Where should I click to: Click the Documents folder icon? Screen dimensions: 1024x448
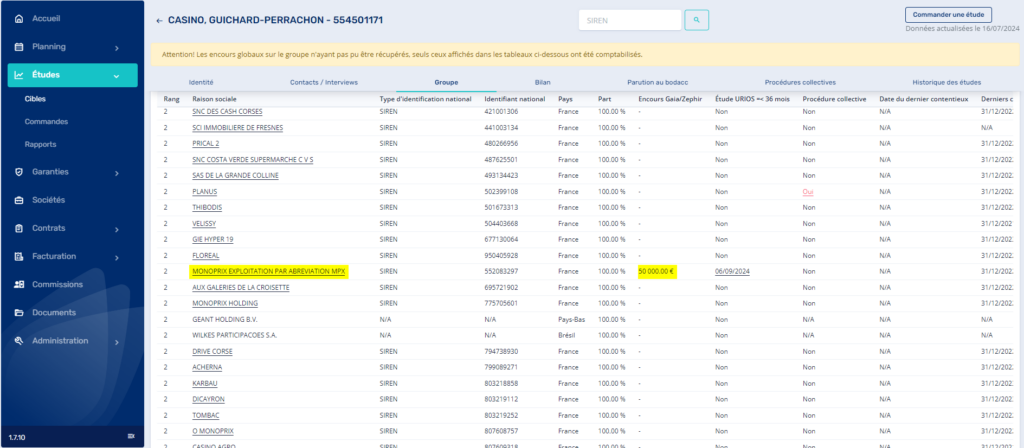pyautogui.click(x=19, y=313)
